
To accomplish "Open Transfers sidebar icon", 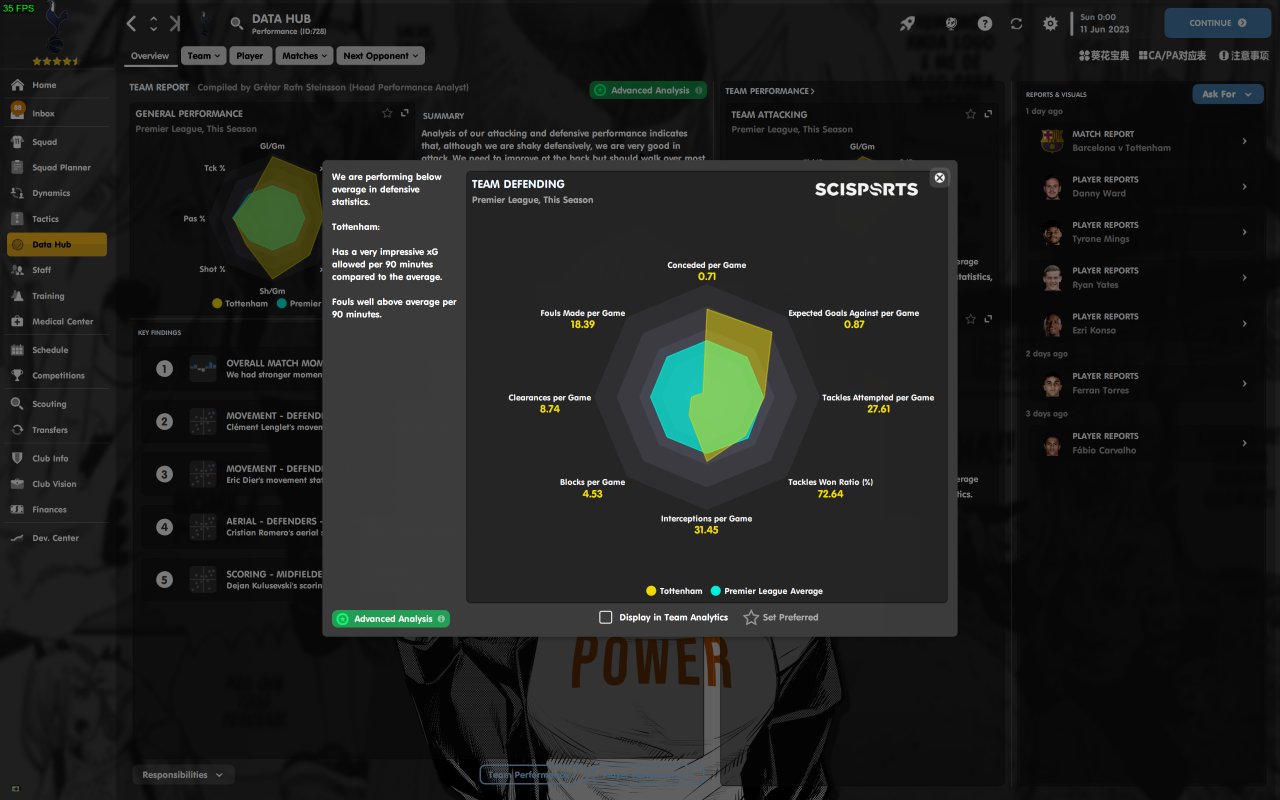I will coord(17,430).
